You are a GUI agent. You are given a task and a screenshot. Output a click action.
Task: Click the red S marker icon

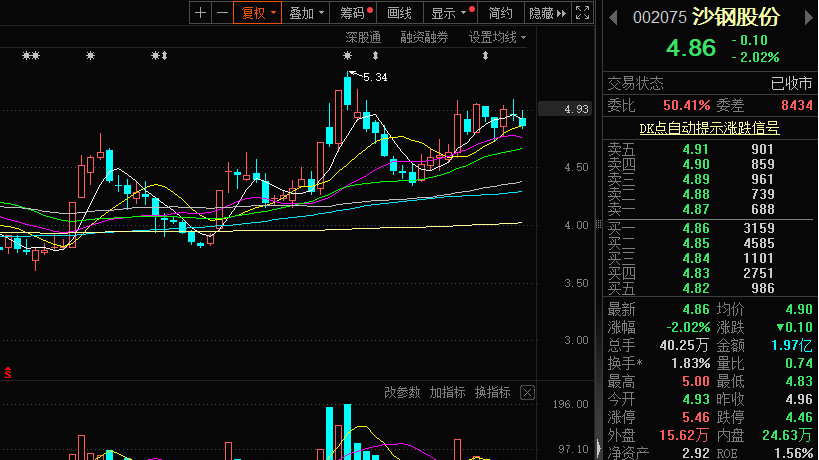coord(8,372)
